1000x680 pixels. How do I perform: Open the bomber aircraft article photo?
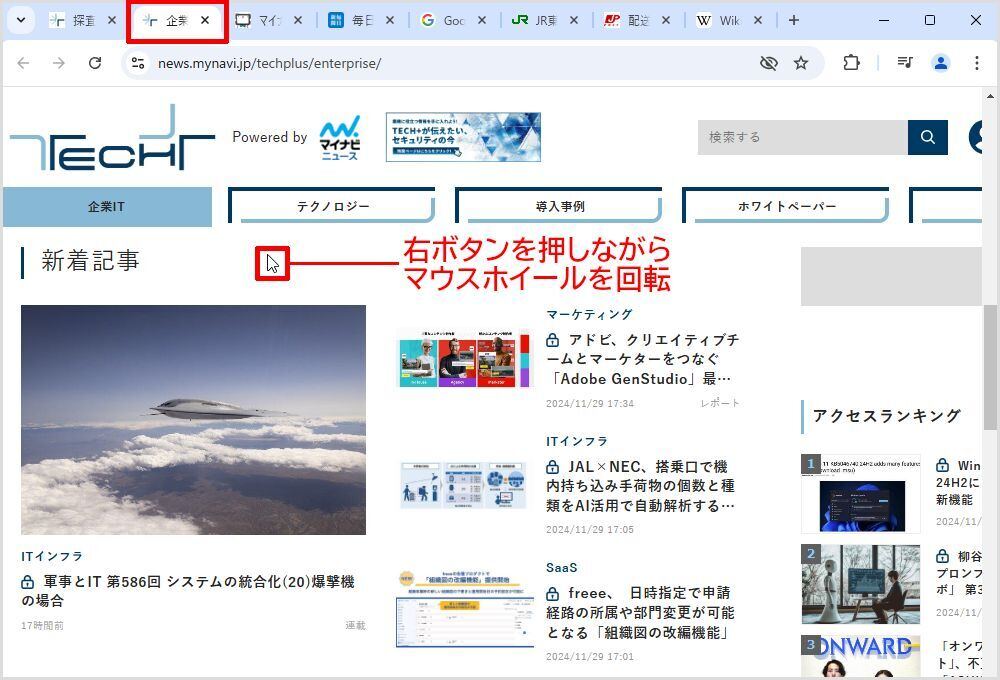(193, 420)
